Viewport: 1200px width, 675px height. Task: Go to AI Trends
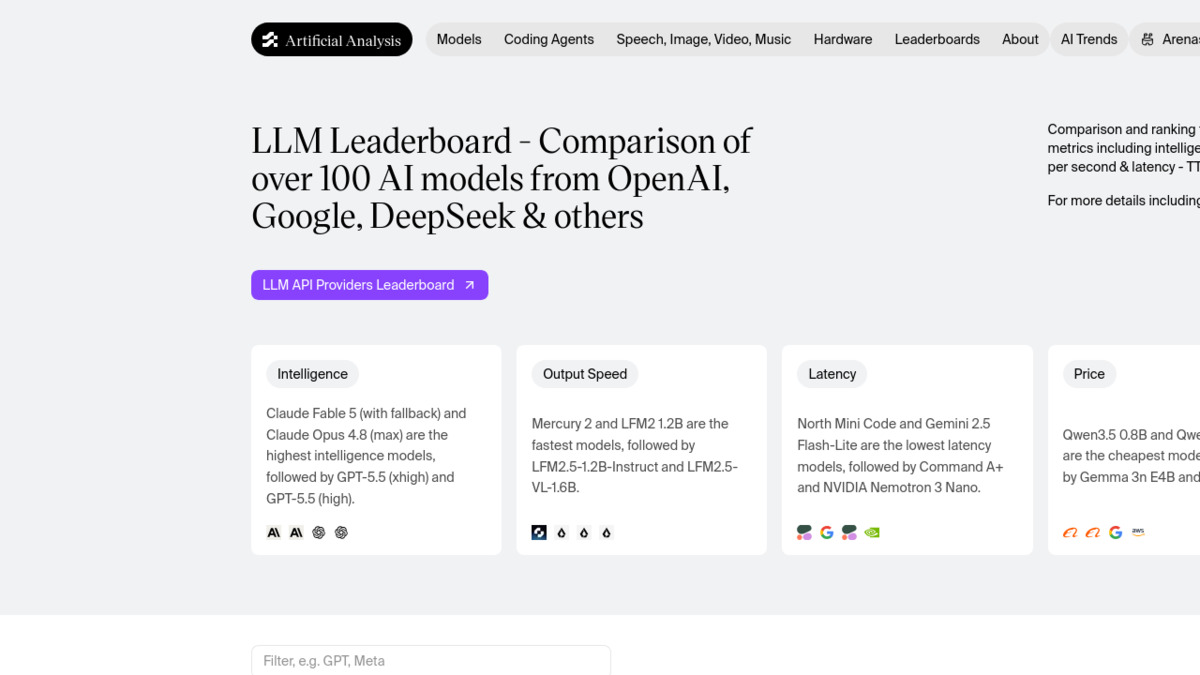pyautogui.click(x=1089, y=40)
